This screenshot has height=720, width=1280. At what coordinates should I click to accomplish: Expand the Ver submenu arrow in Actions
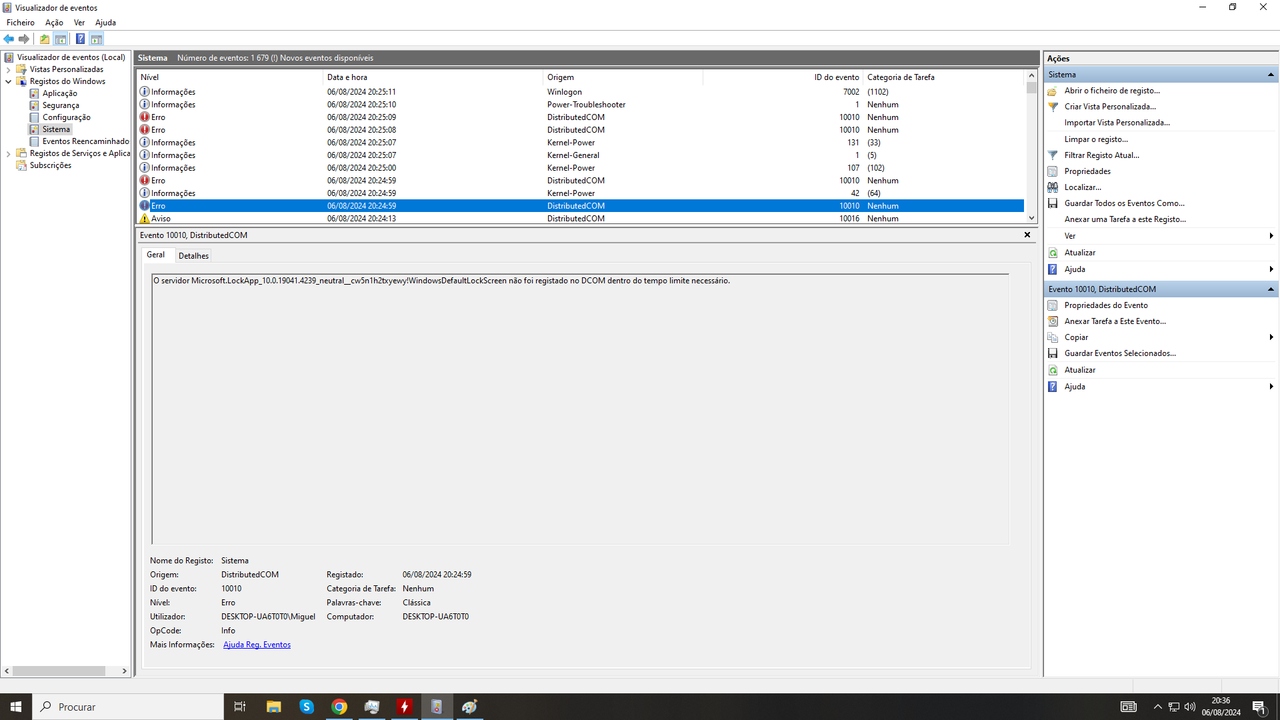click(1271, 236)
